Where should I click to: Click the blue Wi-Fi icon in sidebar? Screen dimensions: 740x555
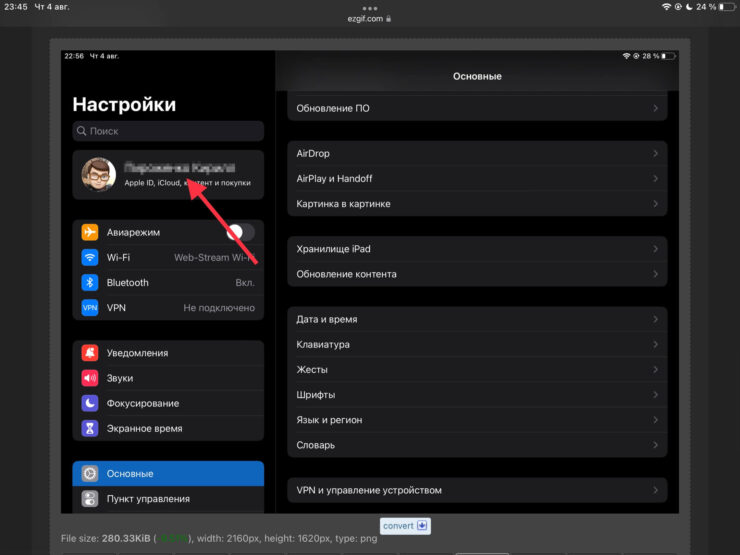point(90,257)
